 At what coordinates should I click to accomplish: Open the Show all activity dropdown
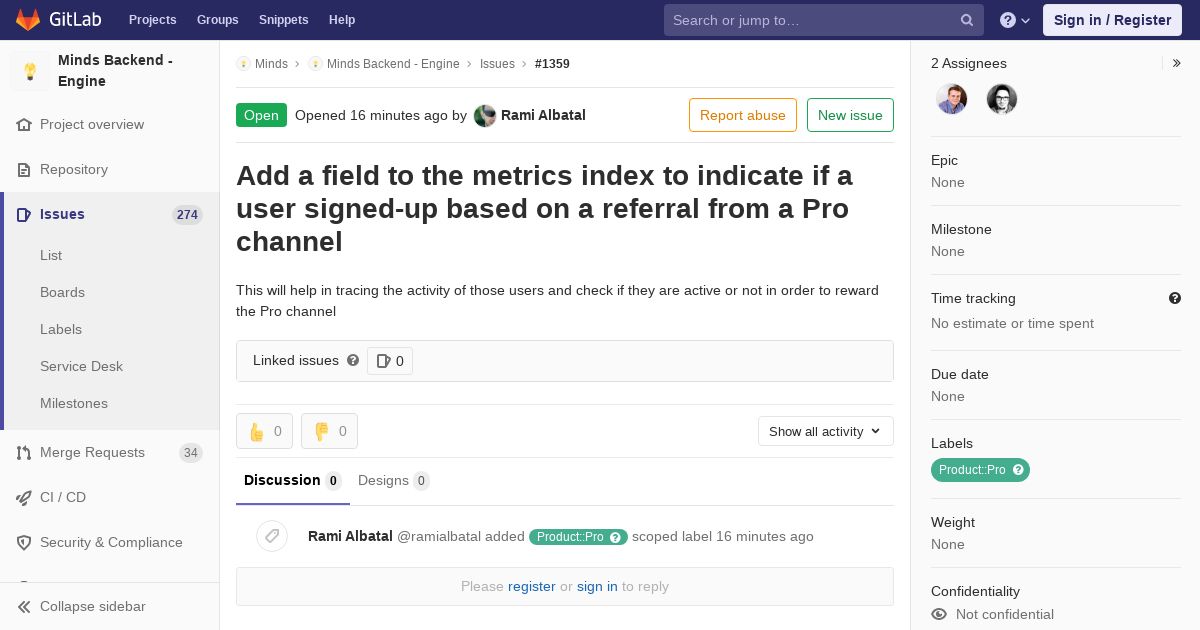click(x=826, y=431)
